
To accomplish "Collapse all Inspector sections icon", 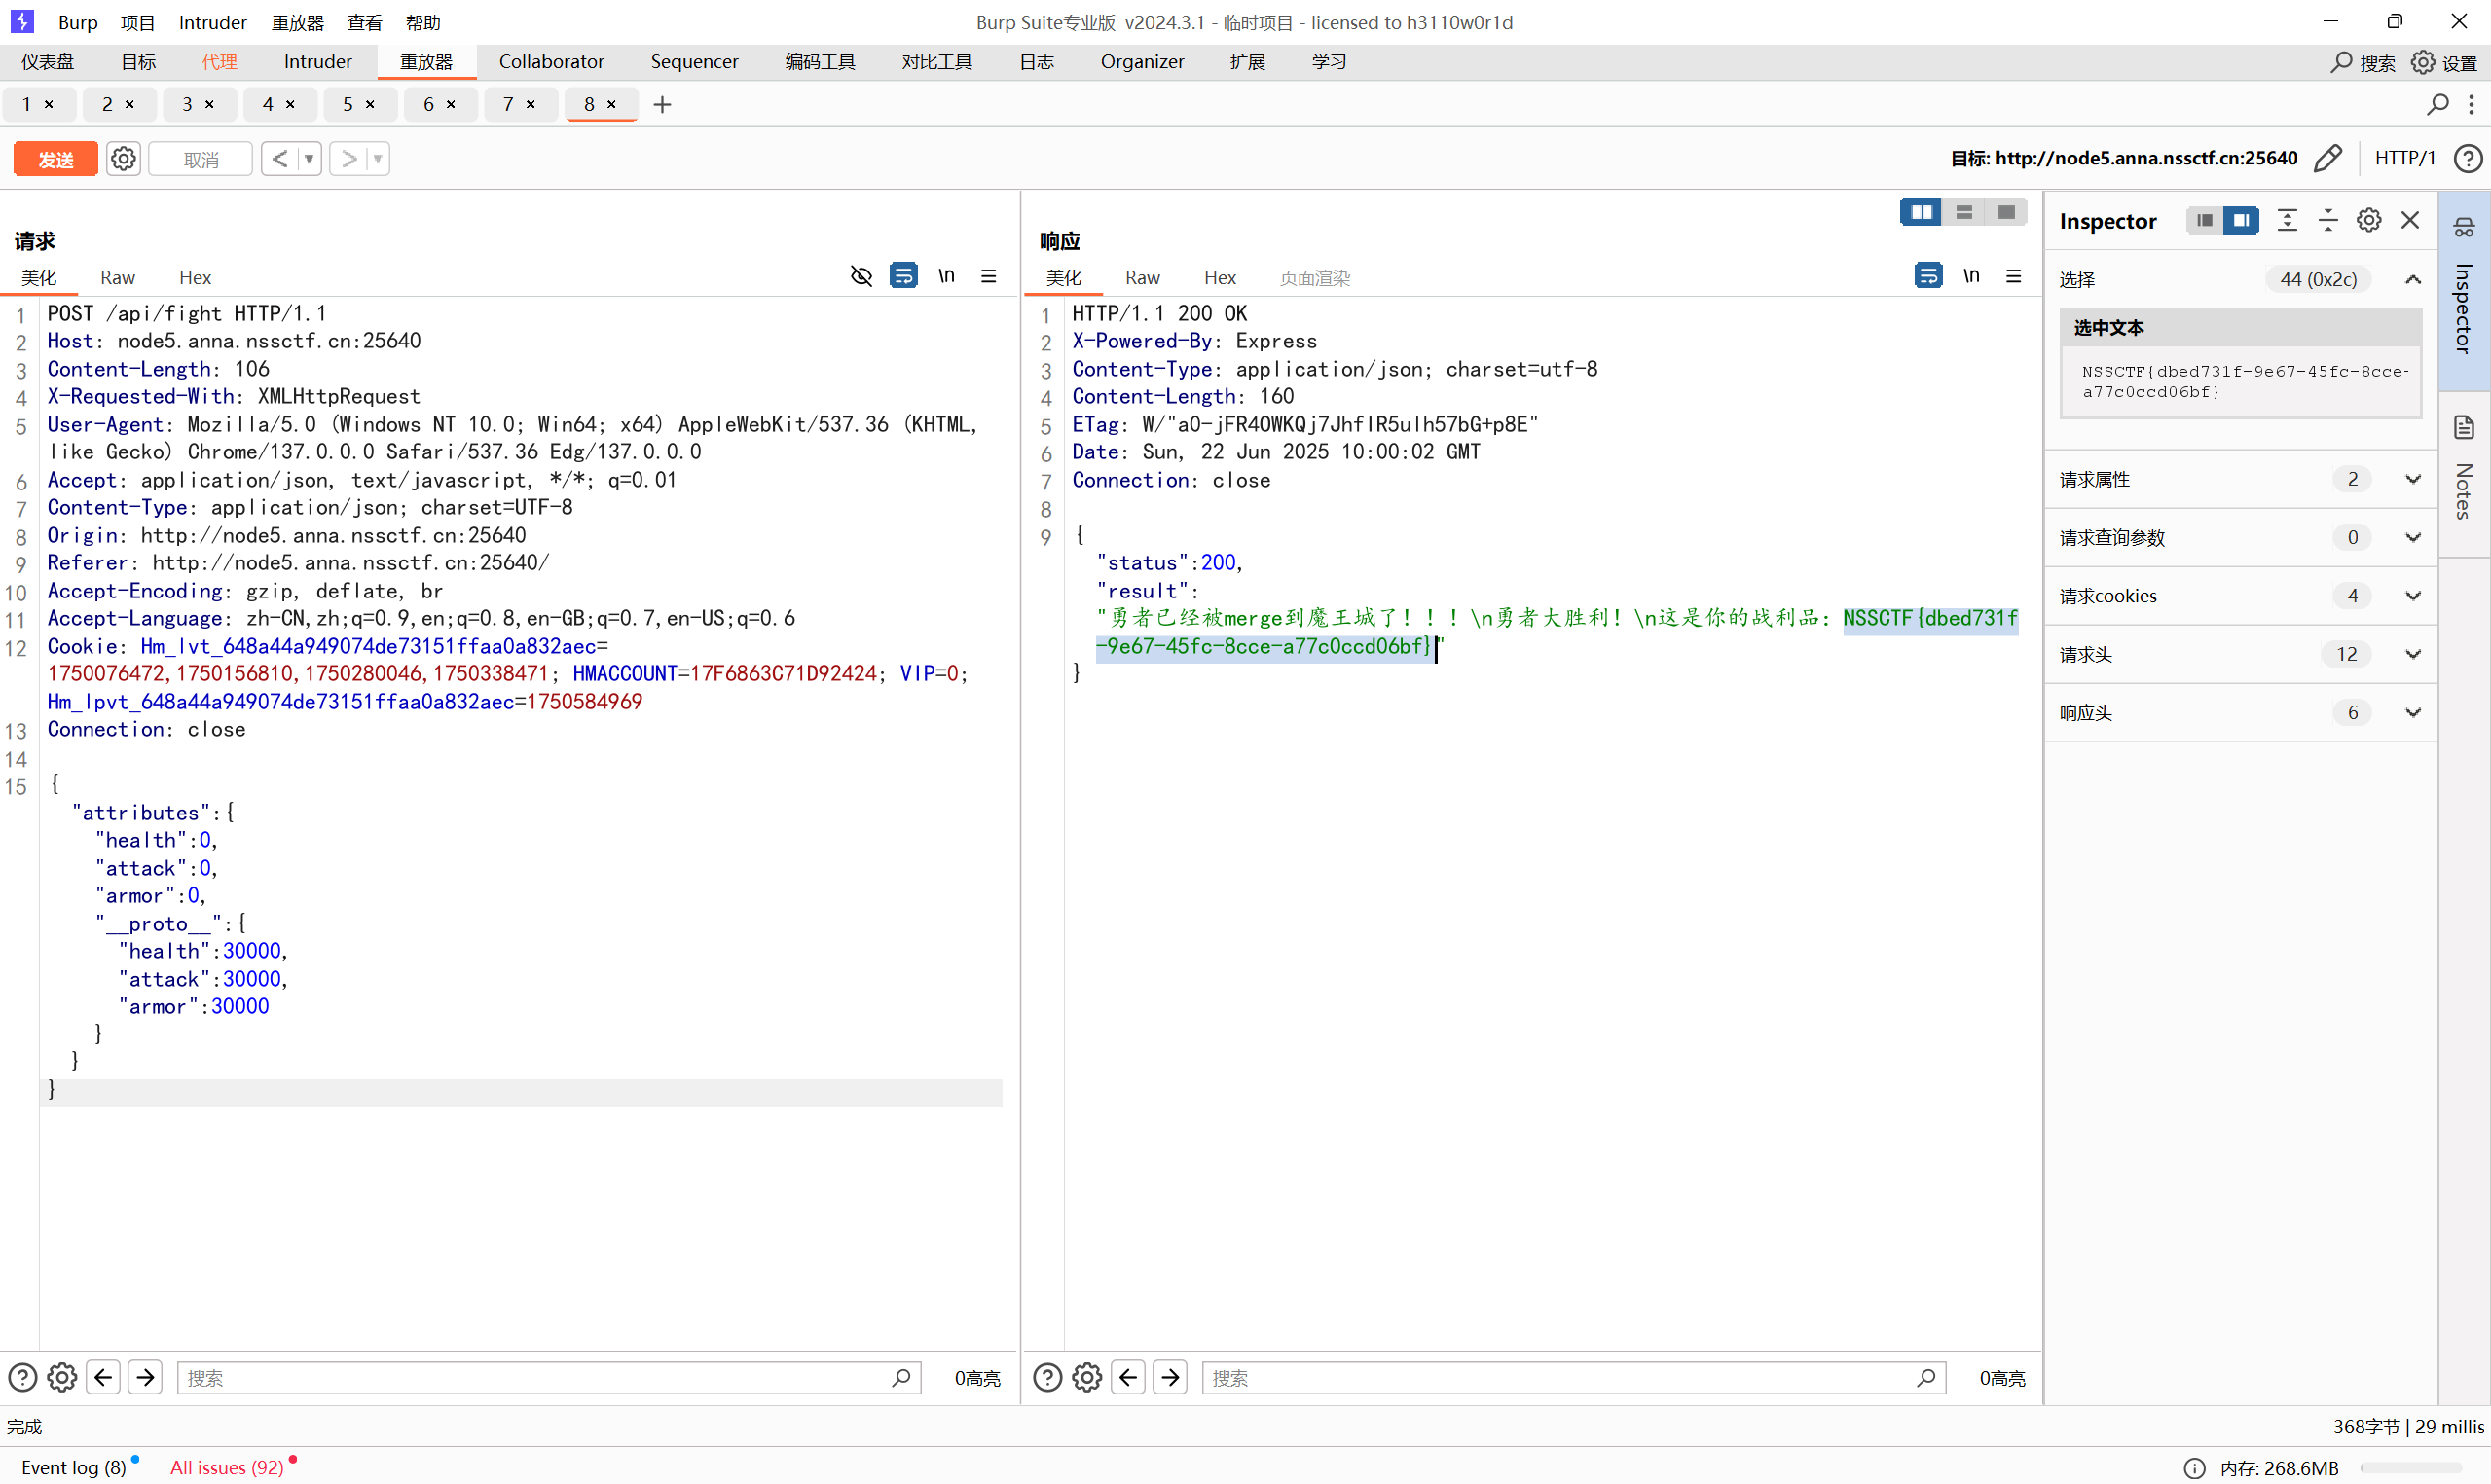I will click(x=2328, y=220).
